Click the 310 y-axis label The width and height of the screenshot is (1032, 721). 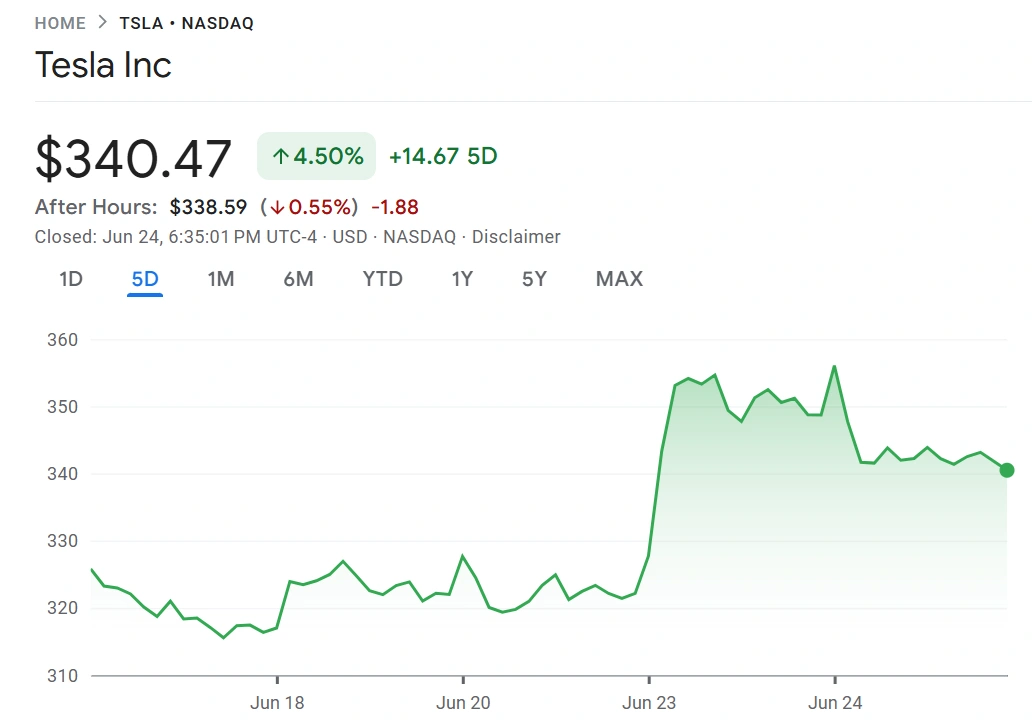63,676
